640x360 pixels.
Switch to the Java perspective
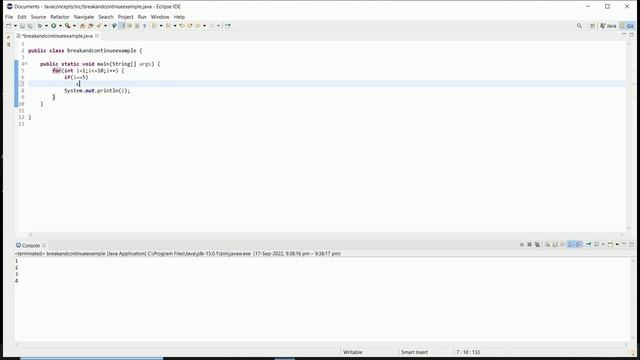[x=608, y=26]
